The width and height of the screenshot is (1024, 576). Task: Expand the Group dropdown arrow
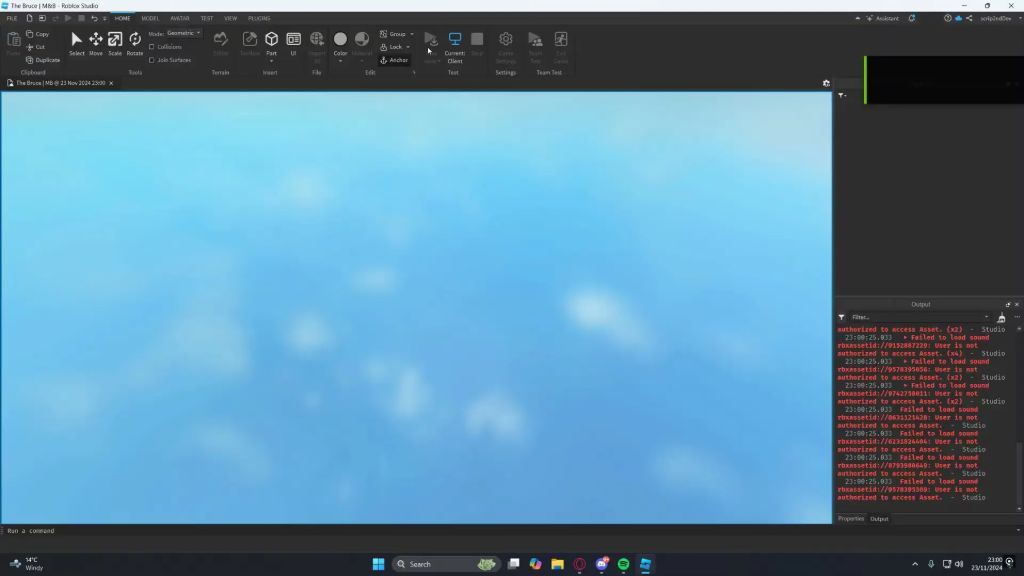411,34
